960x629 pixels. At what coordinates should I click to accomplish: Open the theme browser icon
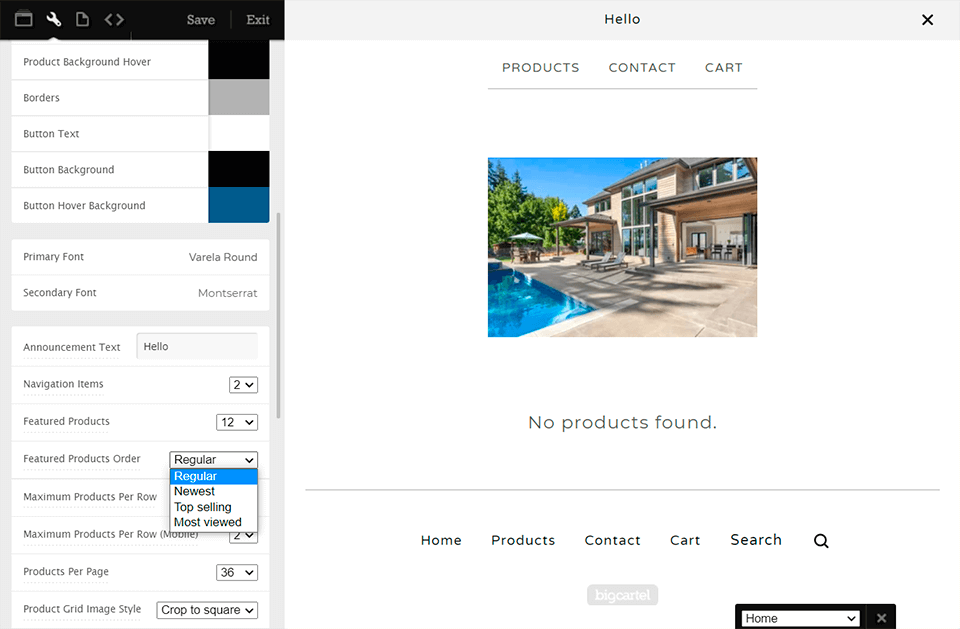point(23,18)
